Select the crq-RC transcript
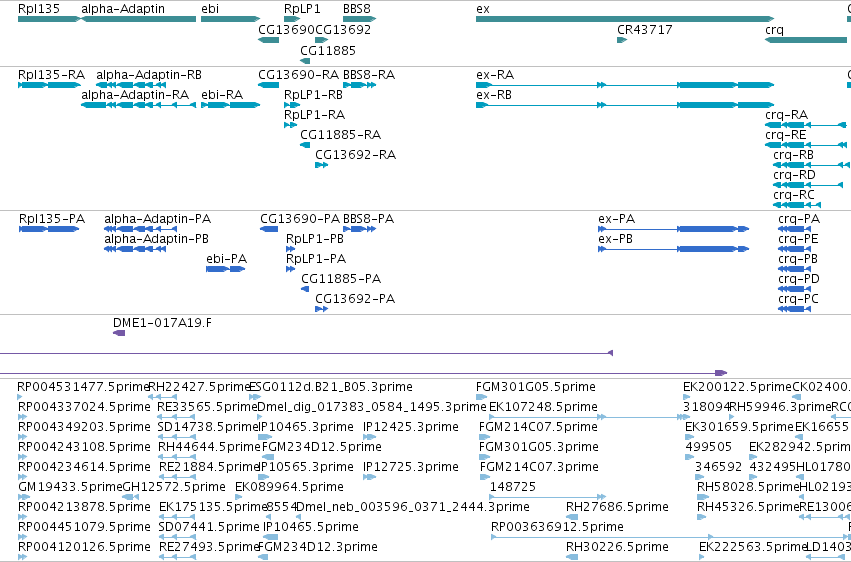851x562 pixels. point(797,205)
